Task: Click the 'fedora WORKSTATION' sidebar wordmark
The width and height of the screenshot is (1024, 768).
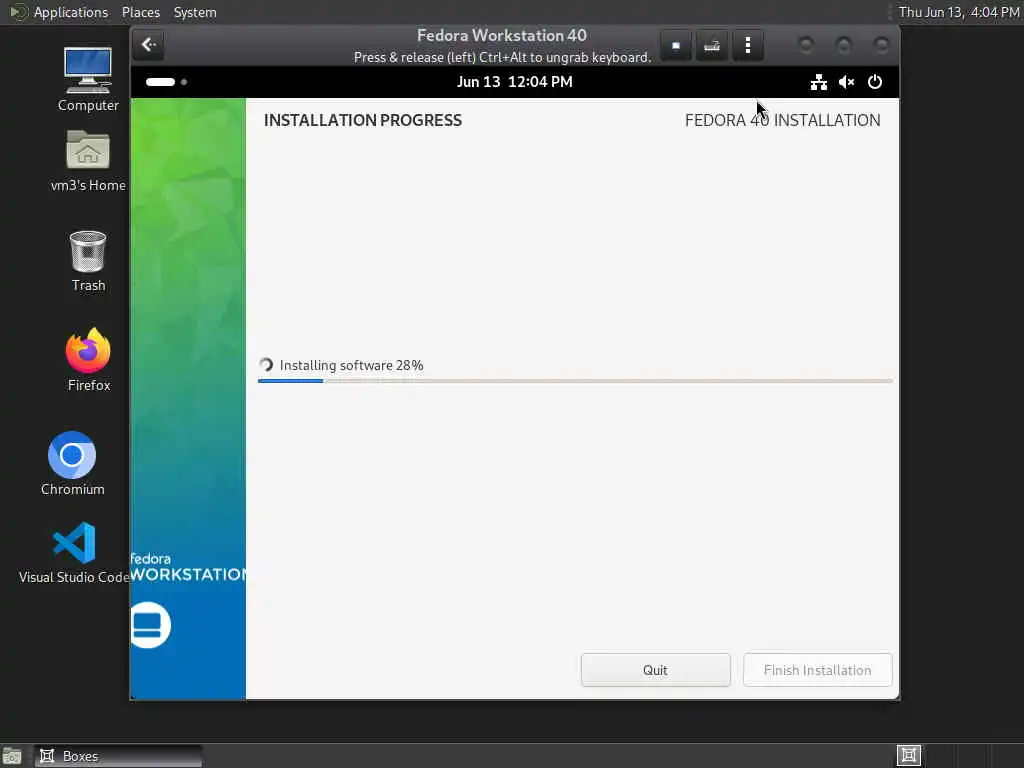Action: pyautogui.click(x=188, y=568)
